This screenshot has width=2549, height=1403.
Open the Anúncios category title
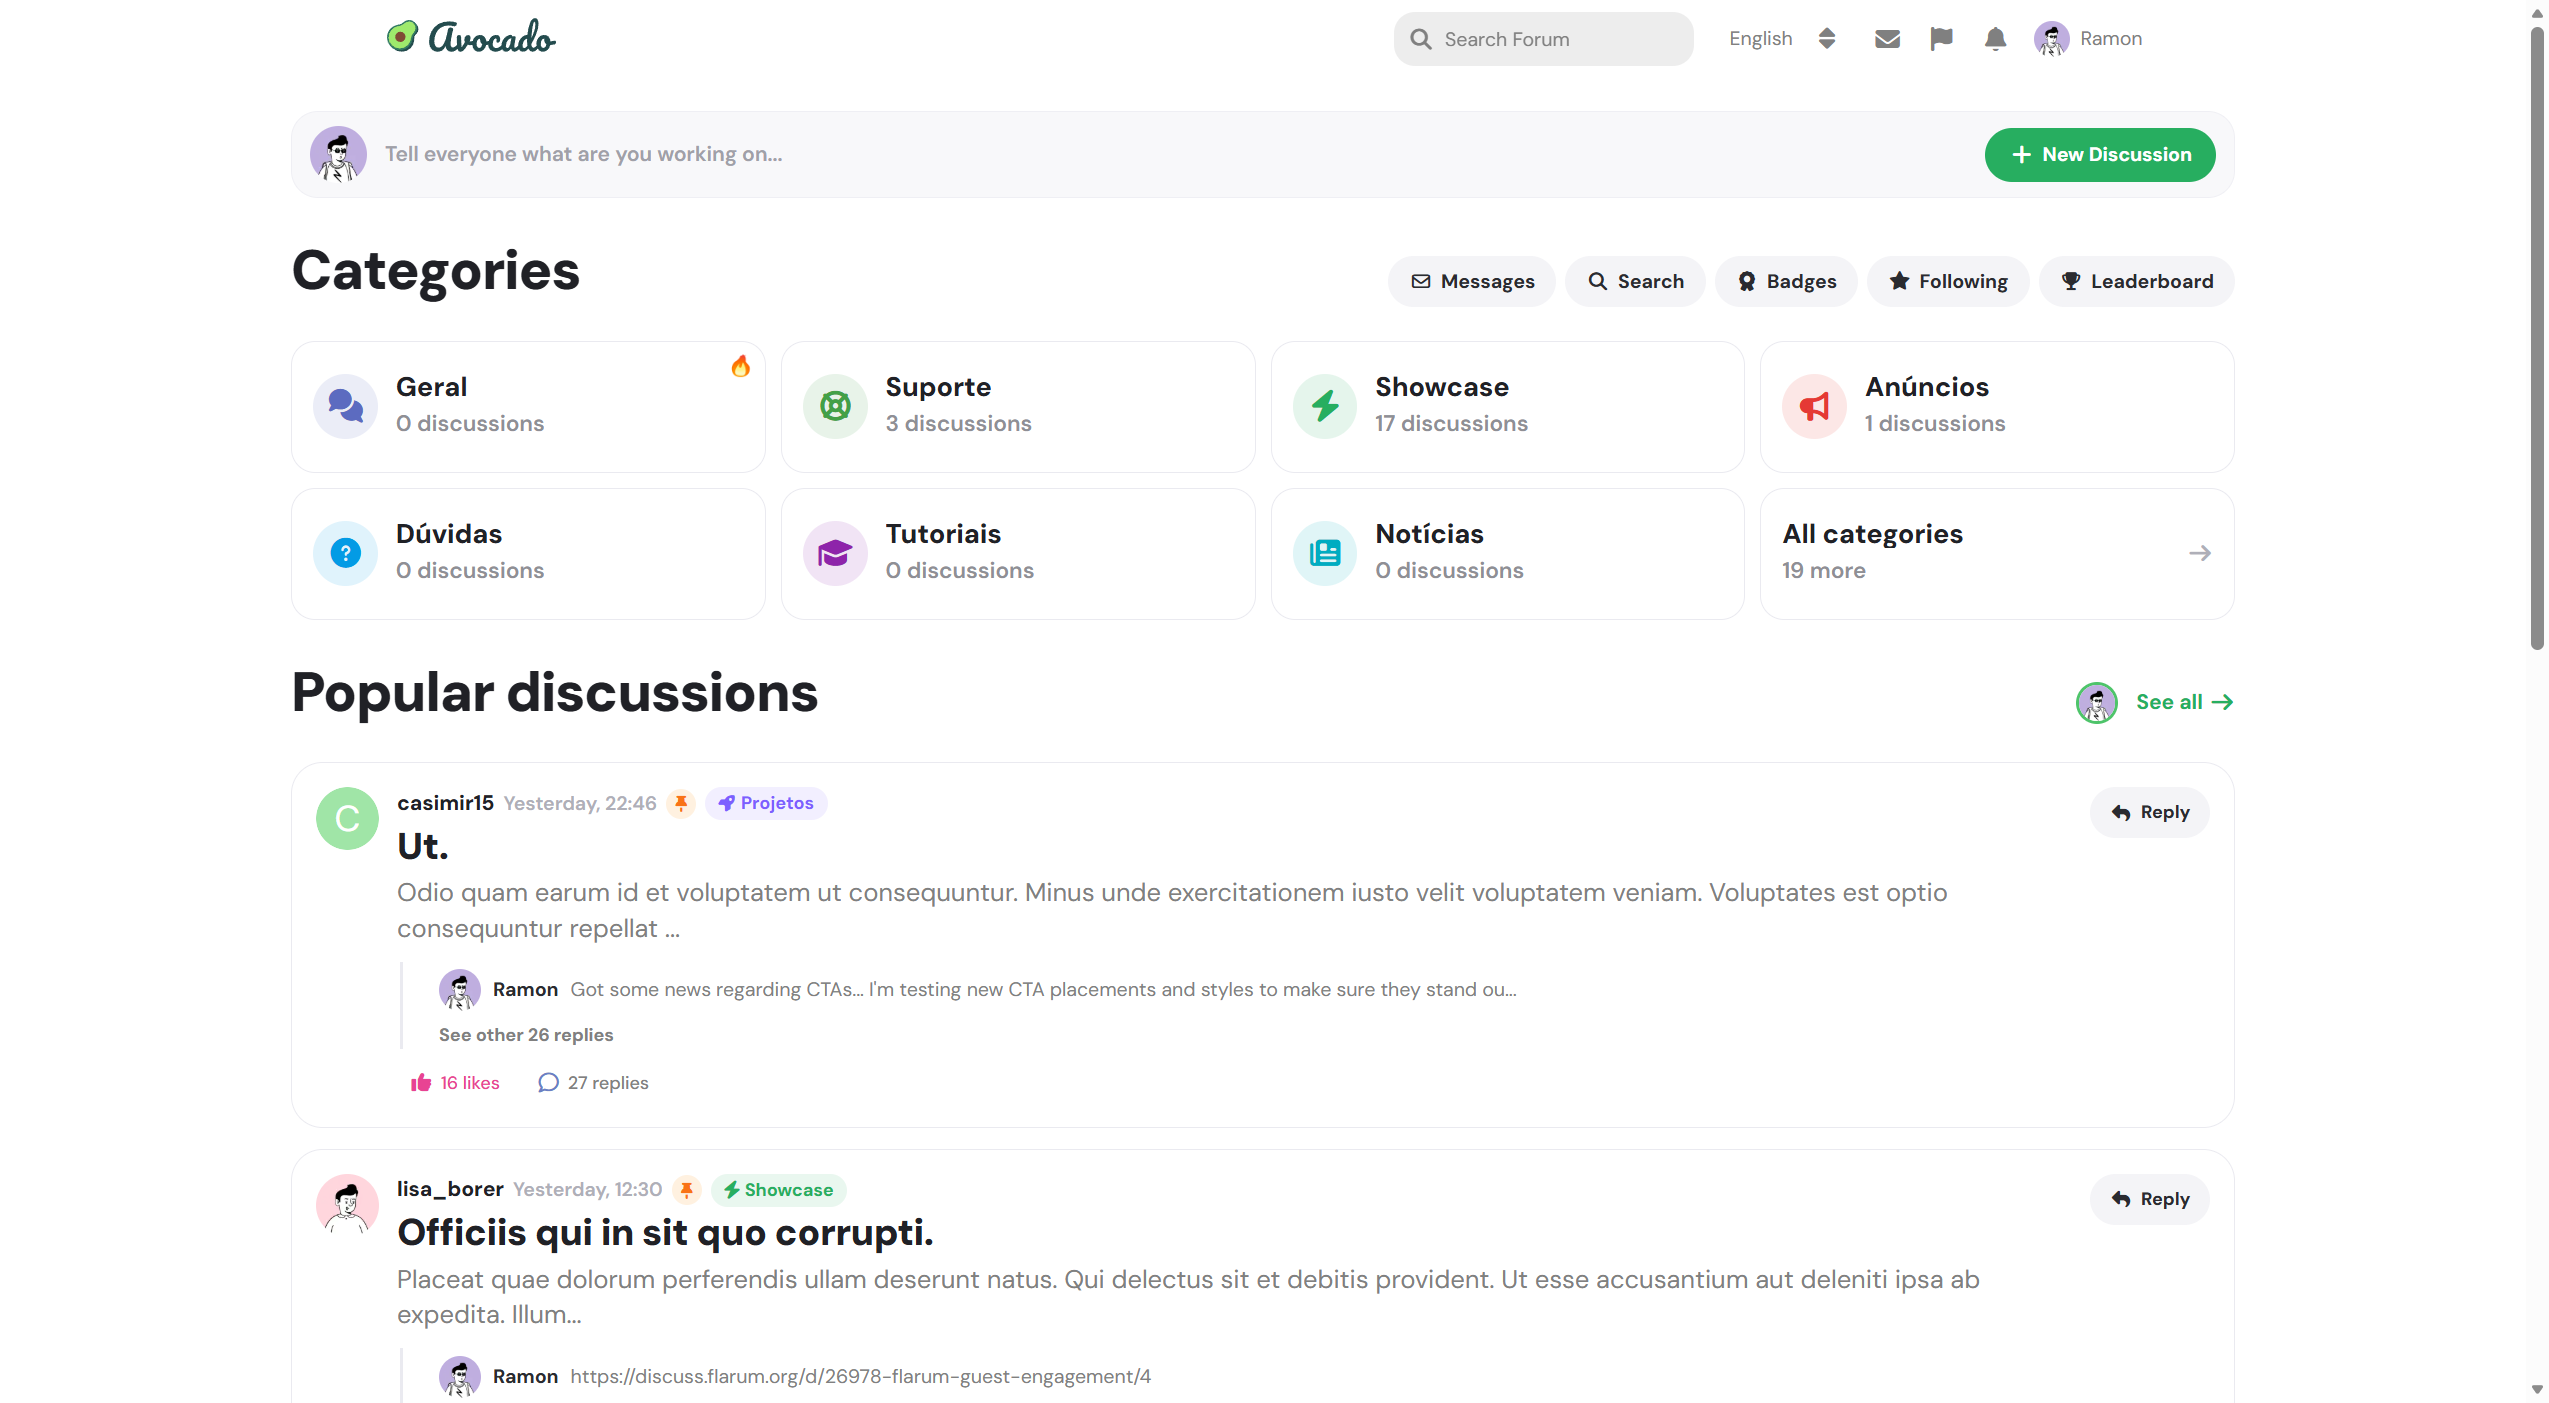tap(1926, 387)
